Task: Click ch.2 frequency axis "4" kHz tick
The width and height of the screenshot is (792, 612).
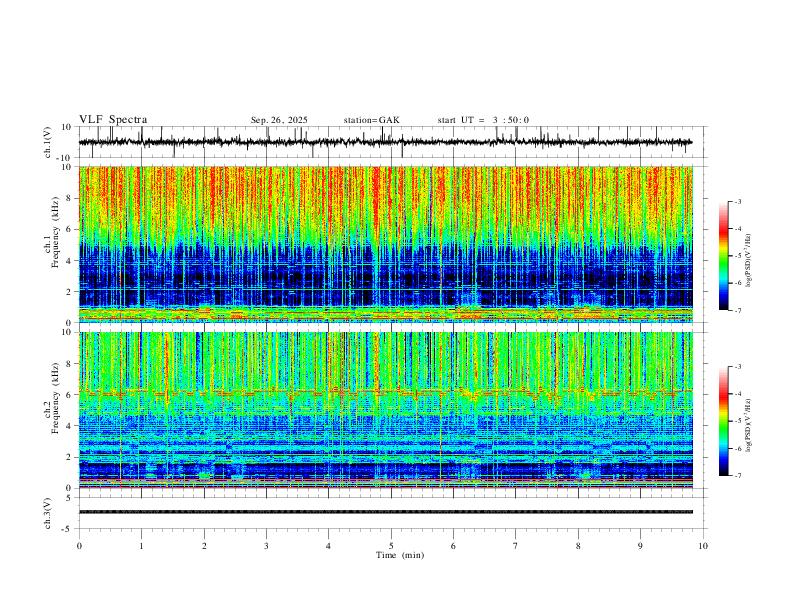Action: point(71,426)
